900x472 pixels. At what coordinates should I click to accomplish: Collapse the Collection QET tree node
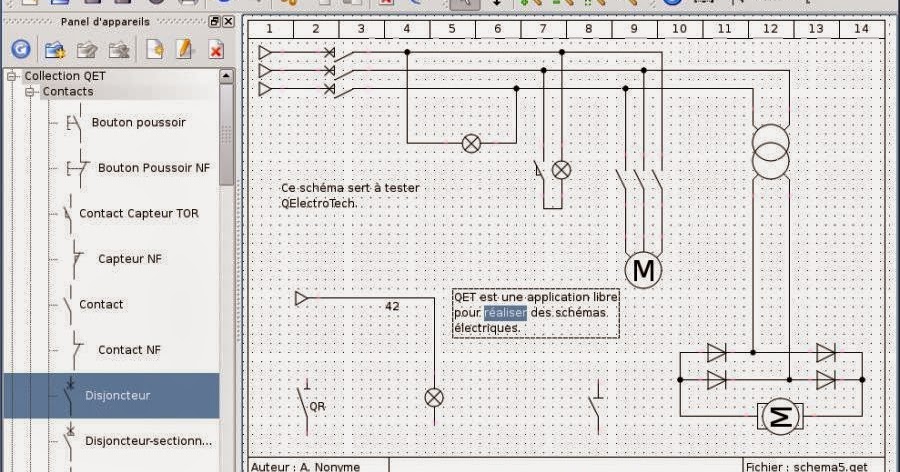tap(11, 76)
